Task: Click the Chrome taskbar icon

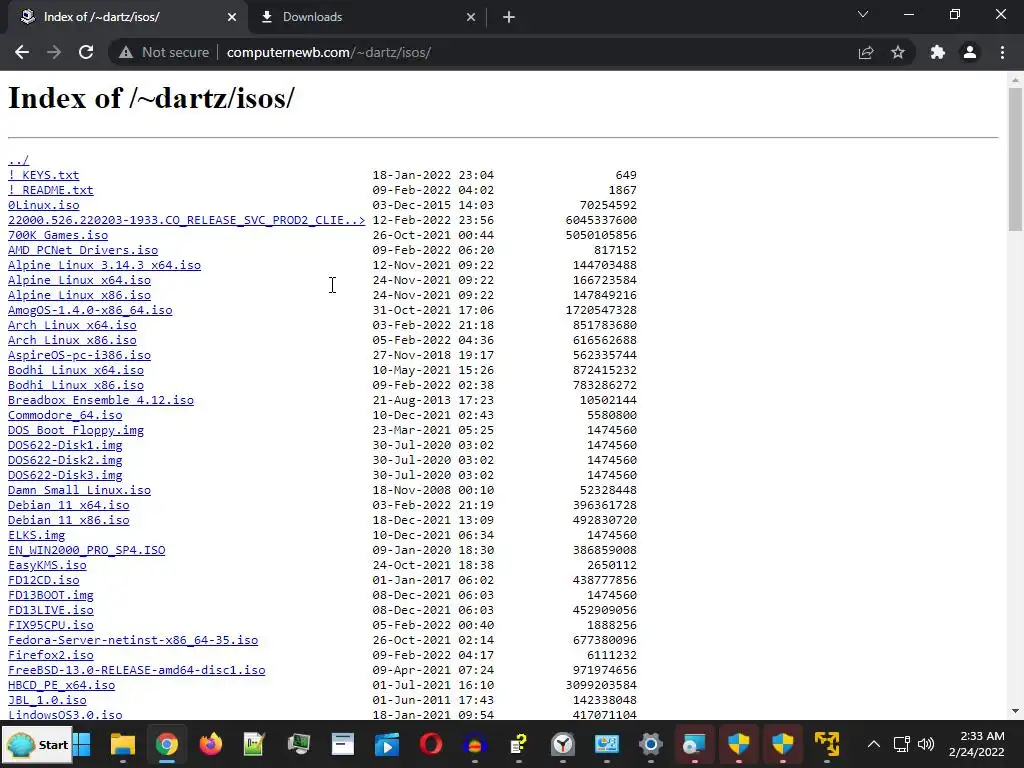Action: click(x=167, y=744)
